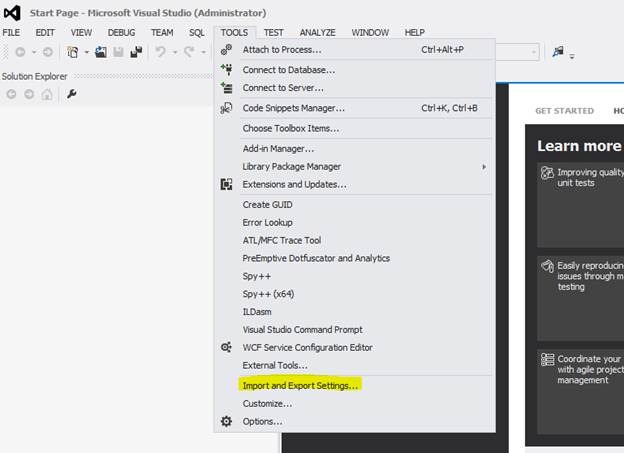Viewport: 624px width, 453px height.
Task: Open the TEST menu
Action: 274,33
